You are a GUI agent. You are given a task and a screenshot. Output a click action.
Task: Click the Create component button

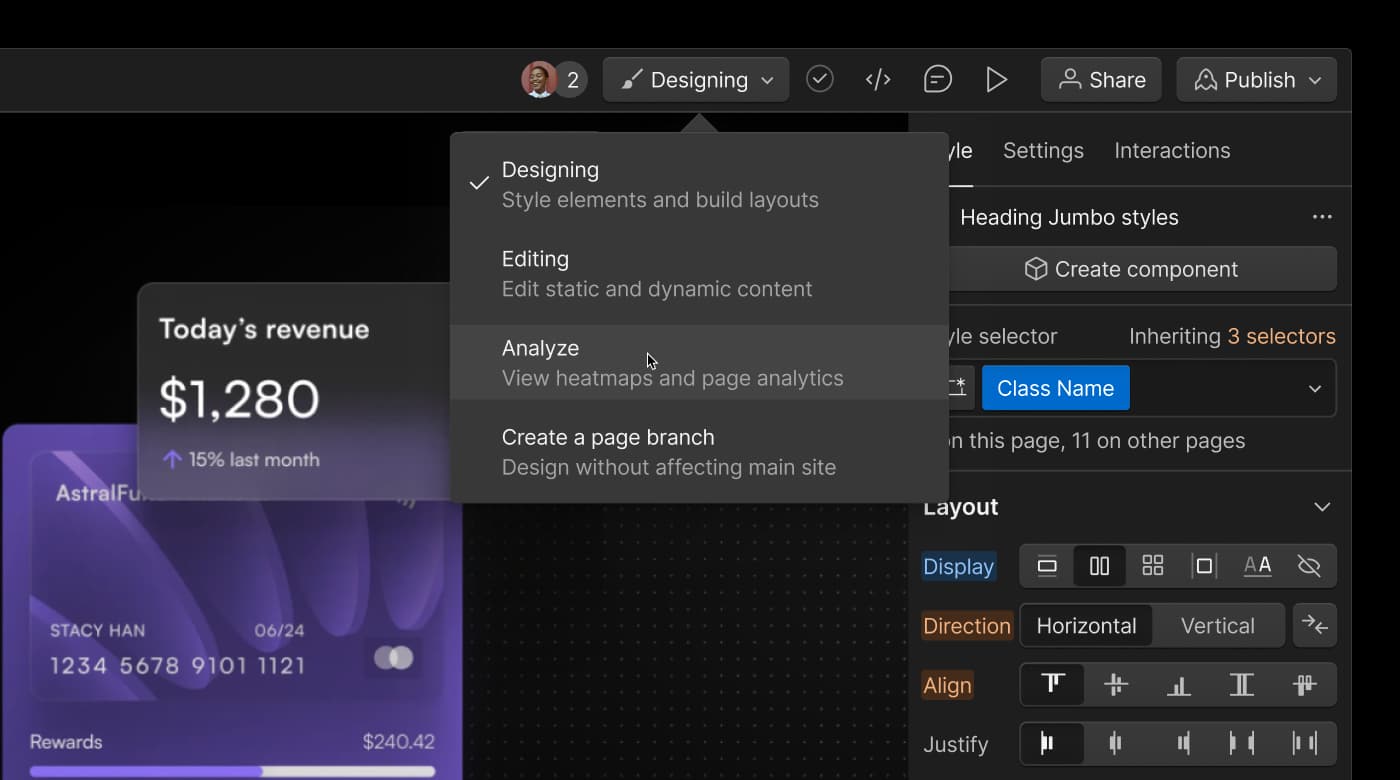pyautogui.click(x=1143, y=268)
